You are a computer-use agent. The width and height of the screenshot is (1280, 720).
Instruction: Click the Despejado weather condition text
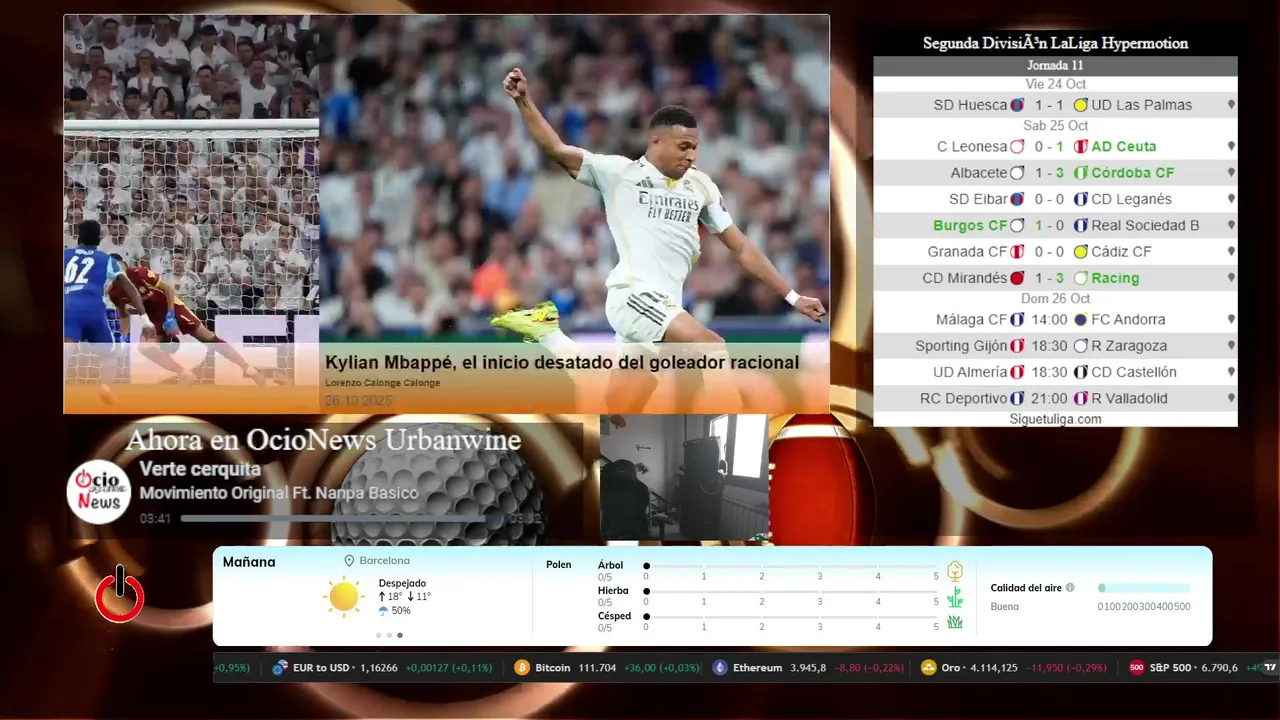[x=402, y=583]
